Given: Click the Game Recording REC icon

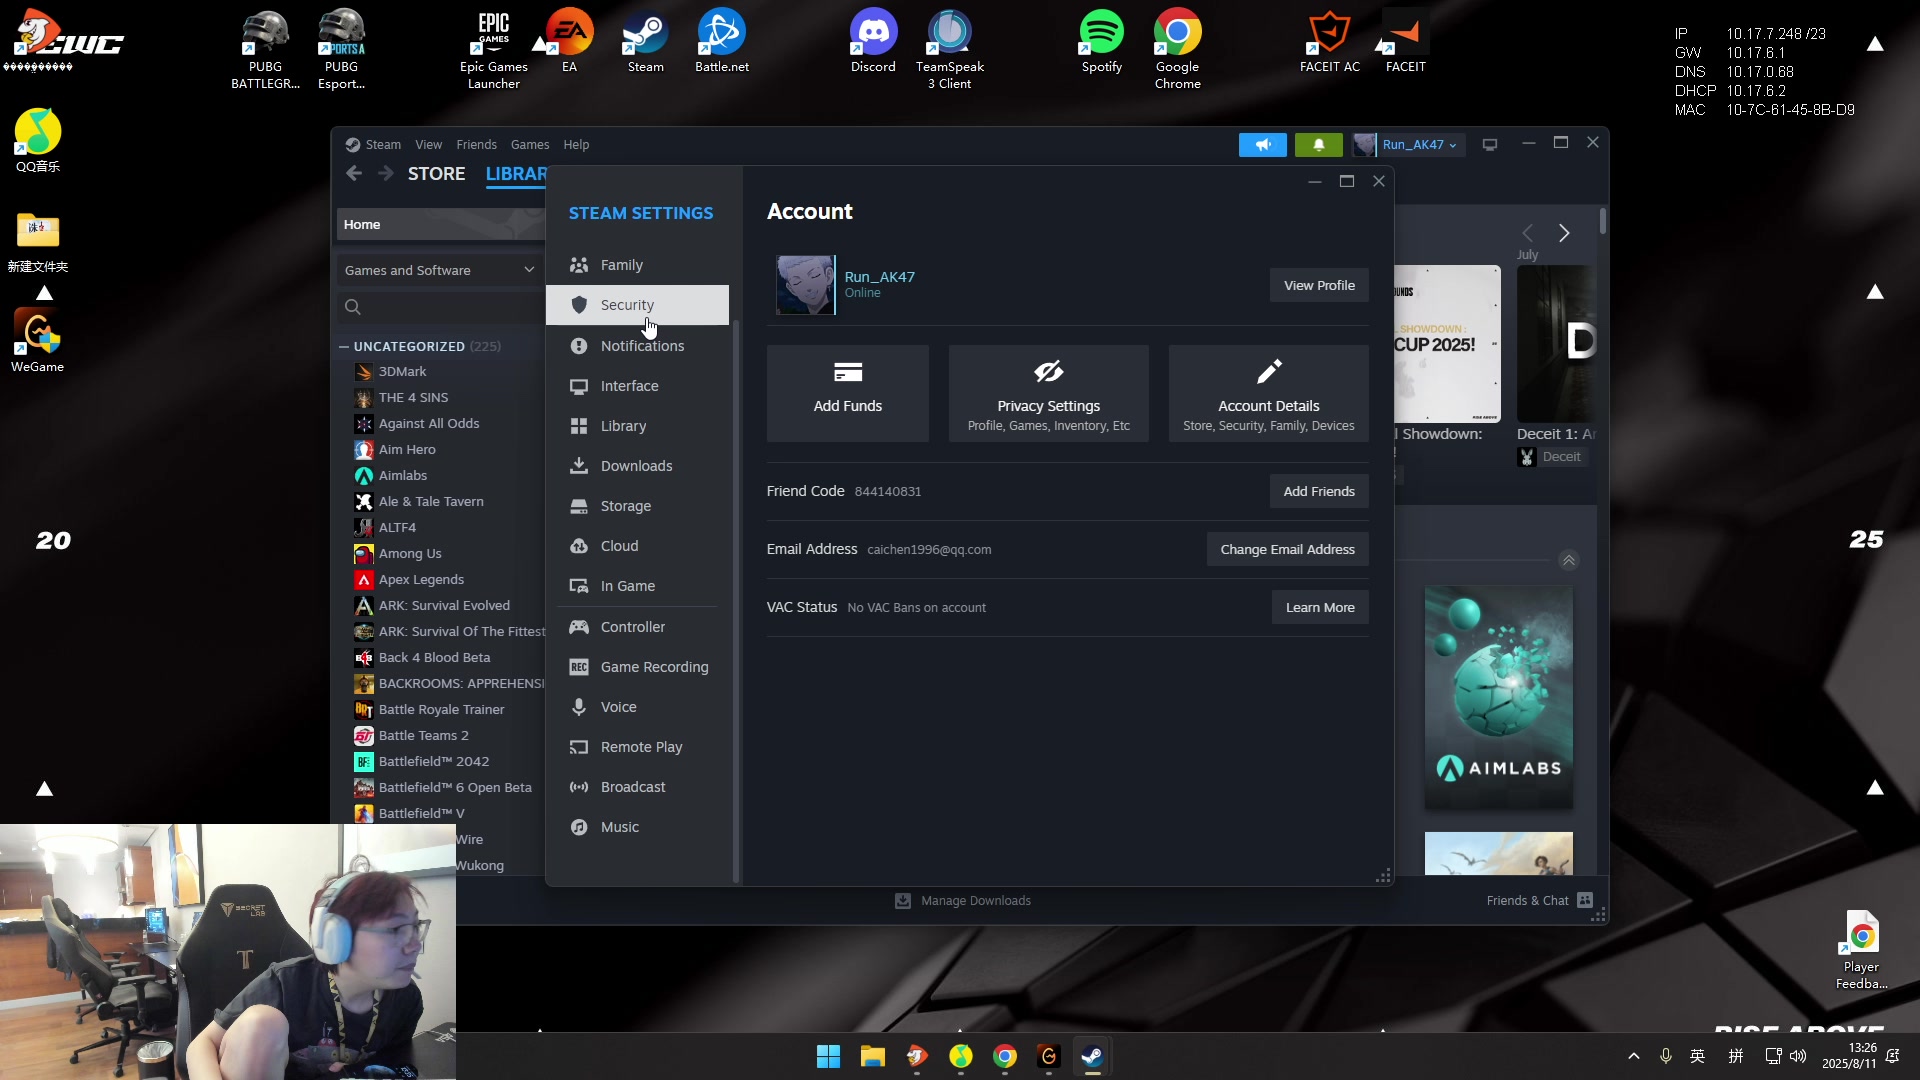Looking at the screenshot, I should (579, 667).
